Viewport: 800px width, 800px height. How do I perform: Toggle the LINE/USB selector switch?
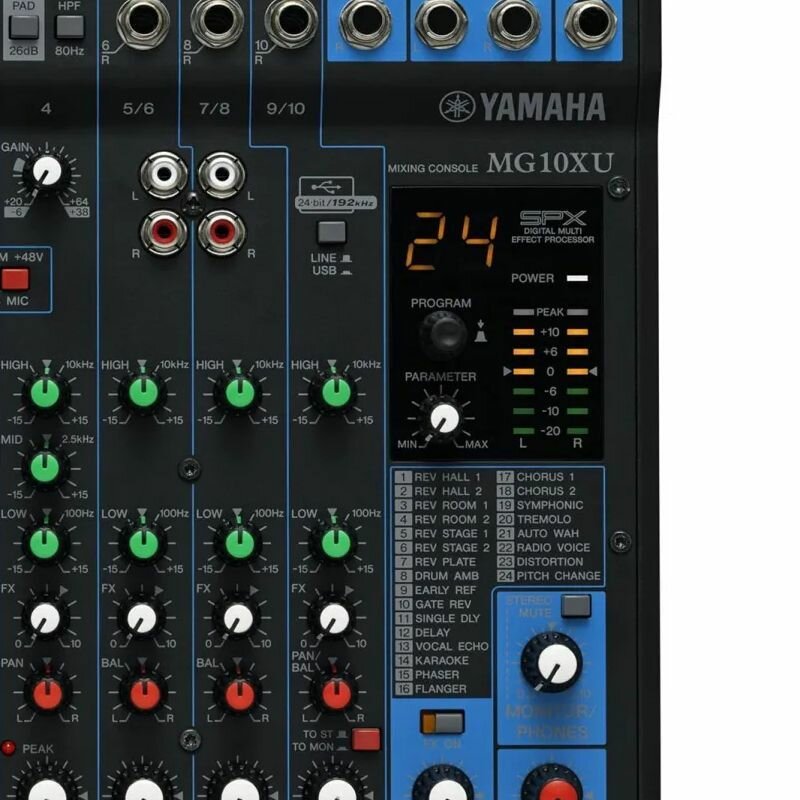tap(332, 232)
